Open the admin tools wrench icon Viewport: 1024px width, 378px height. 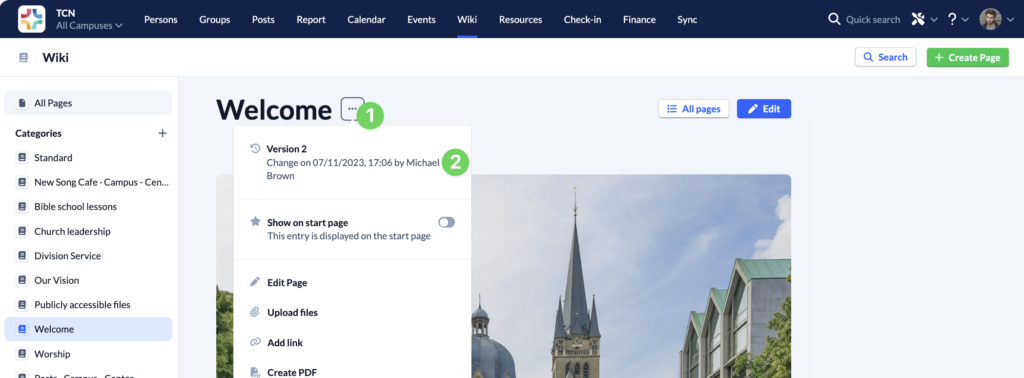918,19
